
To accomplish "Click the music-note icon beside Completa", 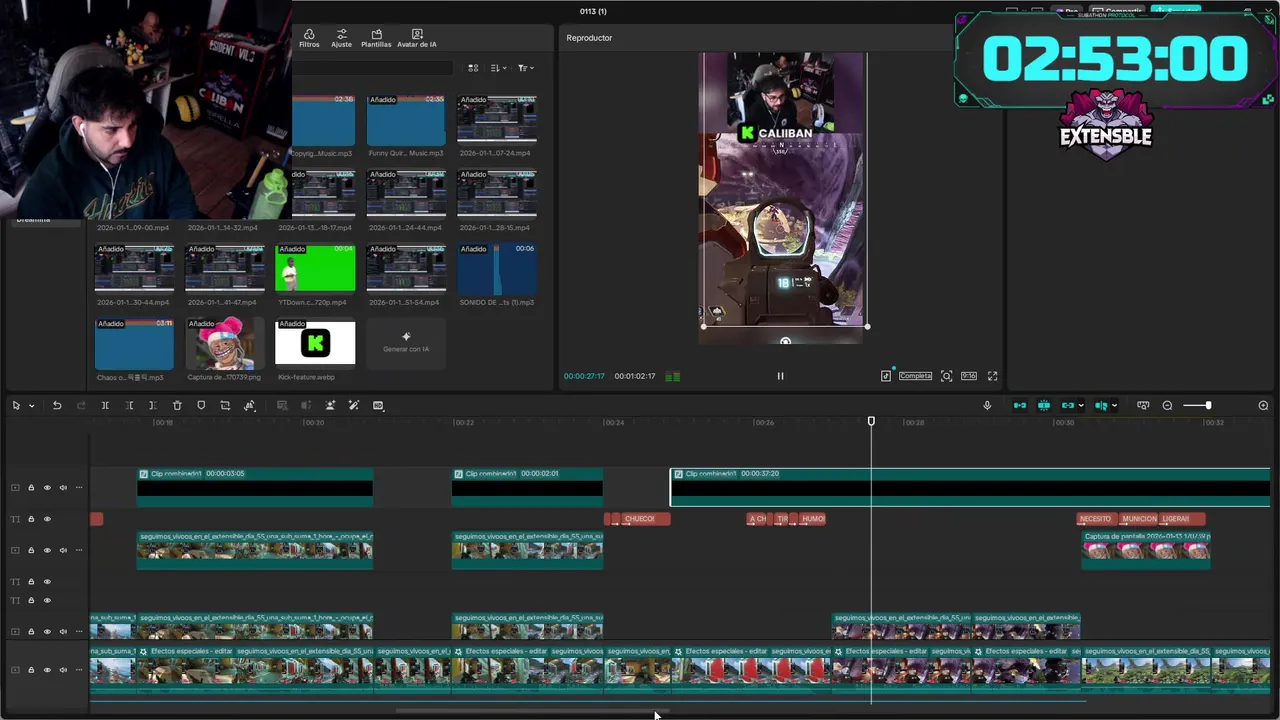I will coord(886,376).
